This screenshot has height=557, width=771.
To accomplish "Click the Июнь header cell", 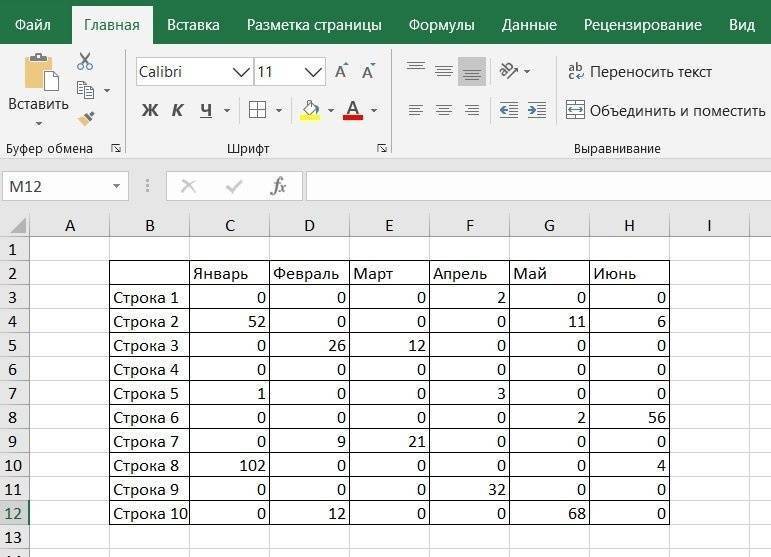I will tap(629, 273).
